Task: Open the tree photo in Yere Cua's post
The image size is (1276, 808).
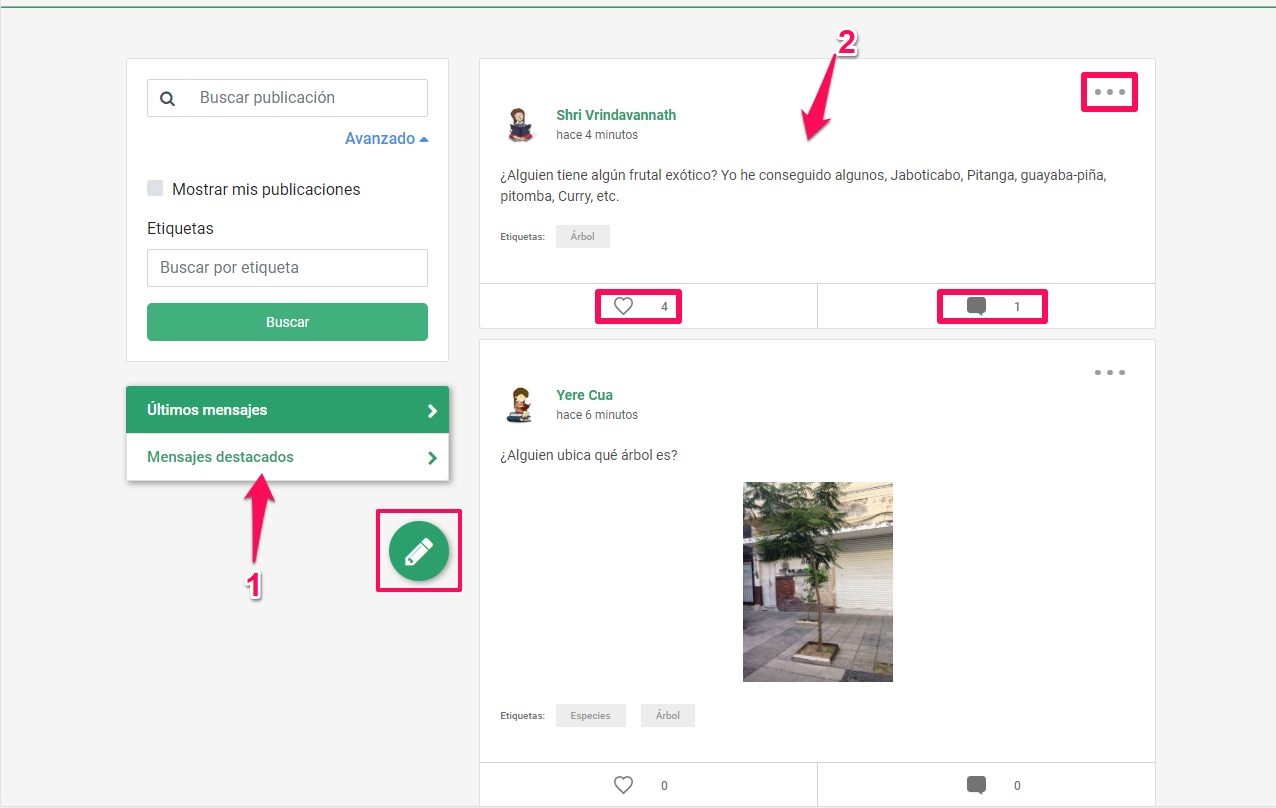Action: tap(818, 582)
